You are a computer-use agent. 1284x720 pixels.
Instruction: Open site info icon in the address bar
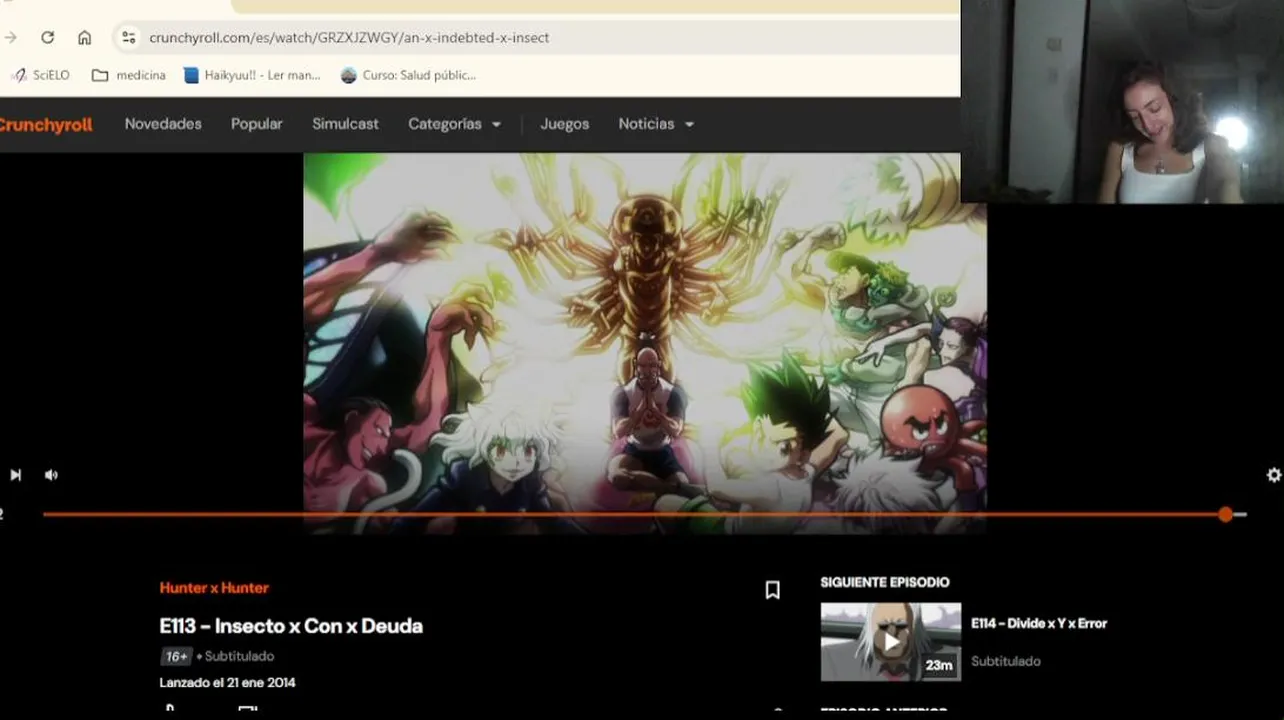[128, 37]
